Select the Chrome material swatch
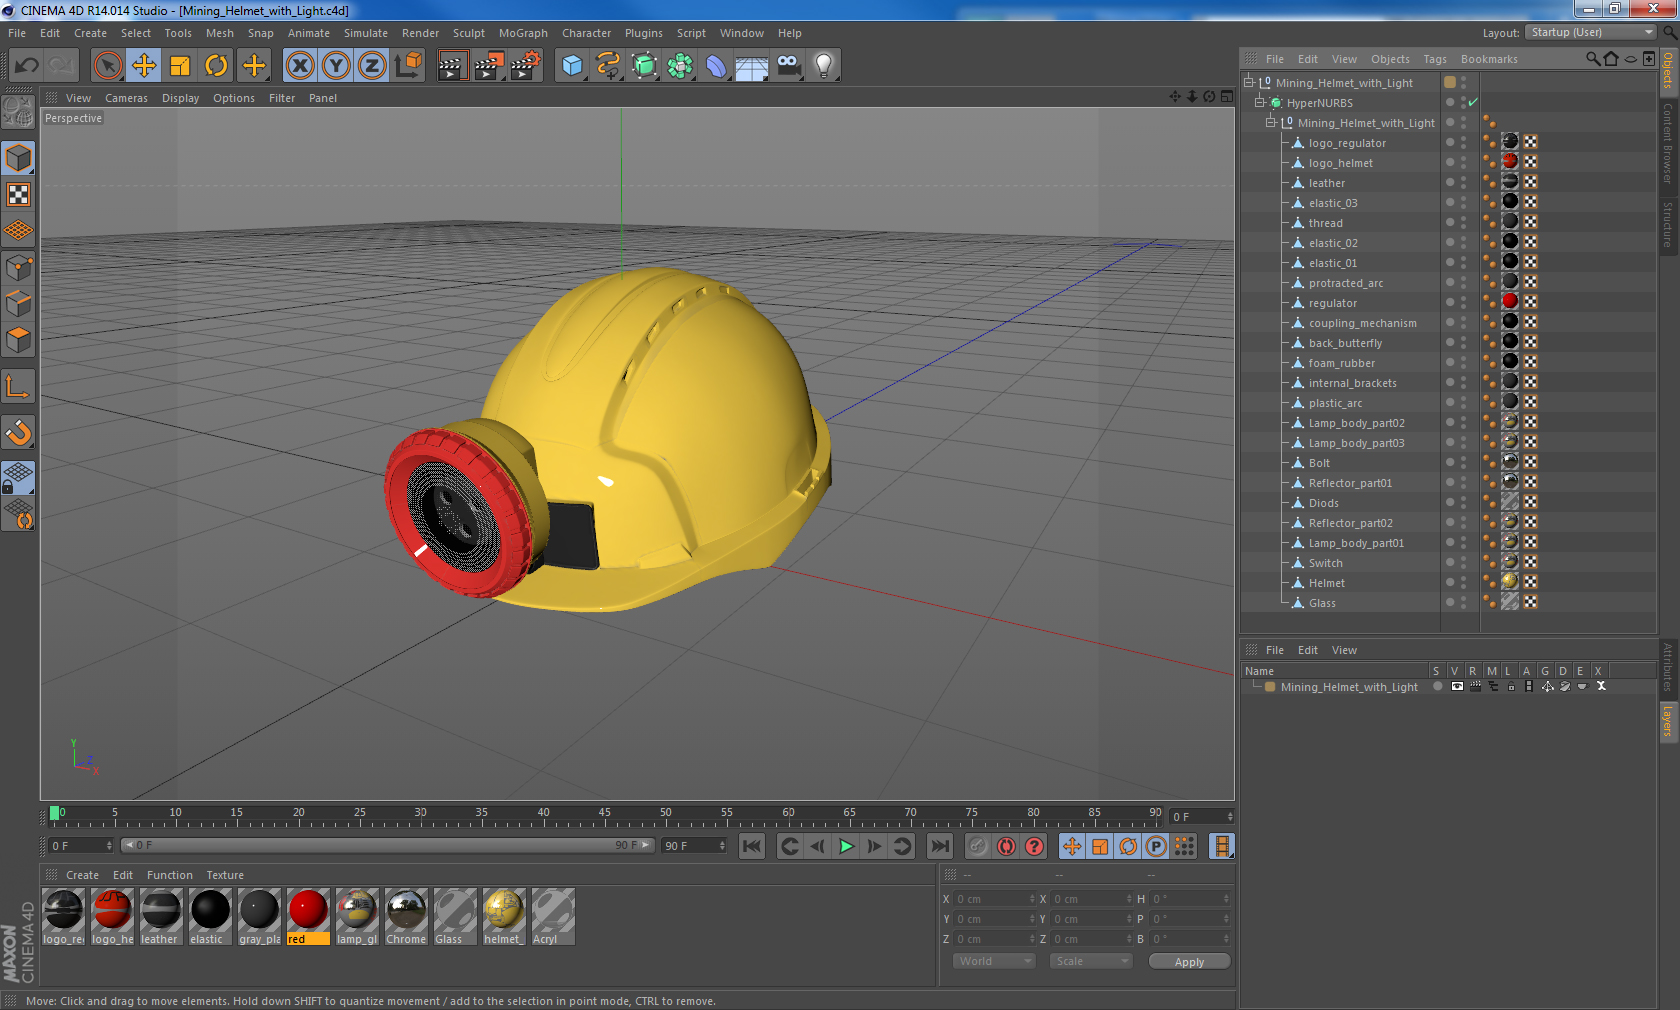Image resolution: width=1680 pixels, height=1010 pixels. (x=406, y=916)
